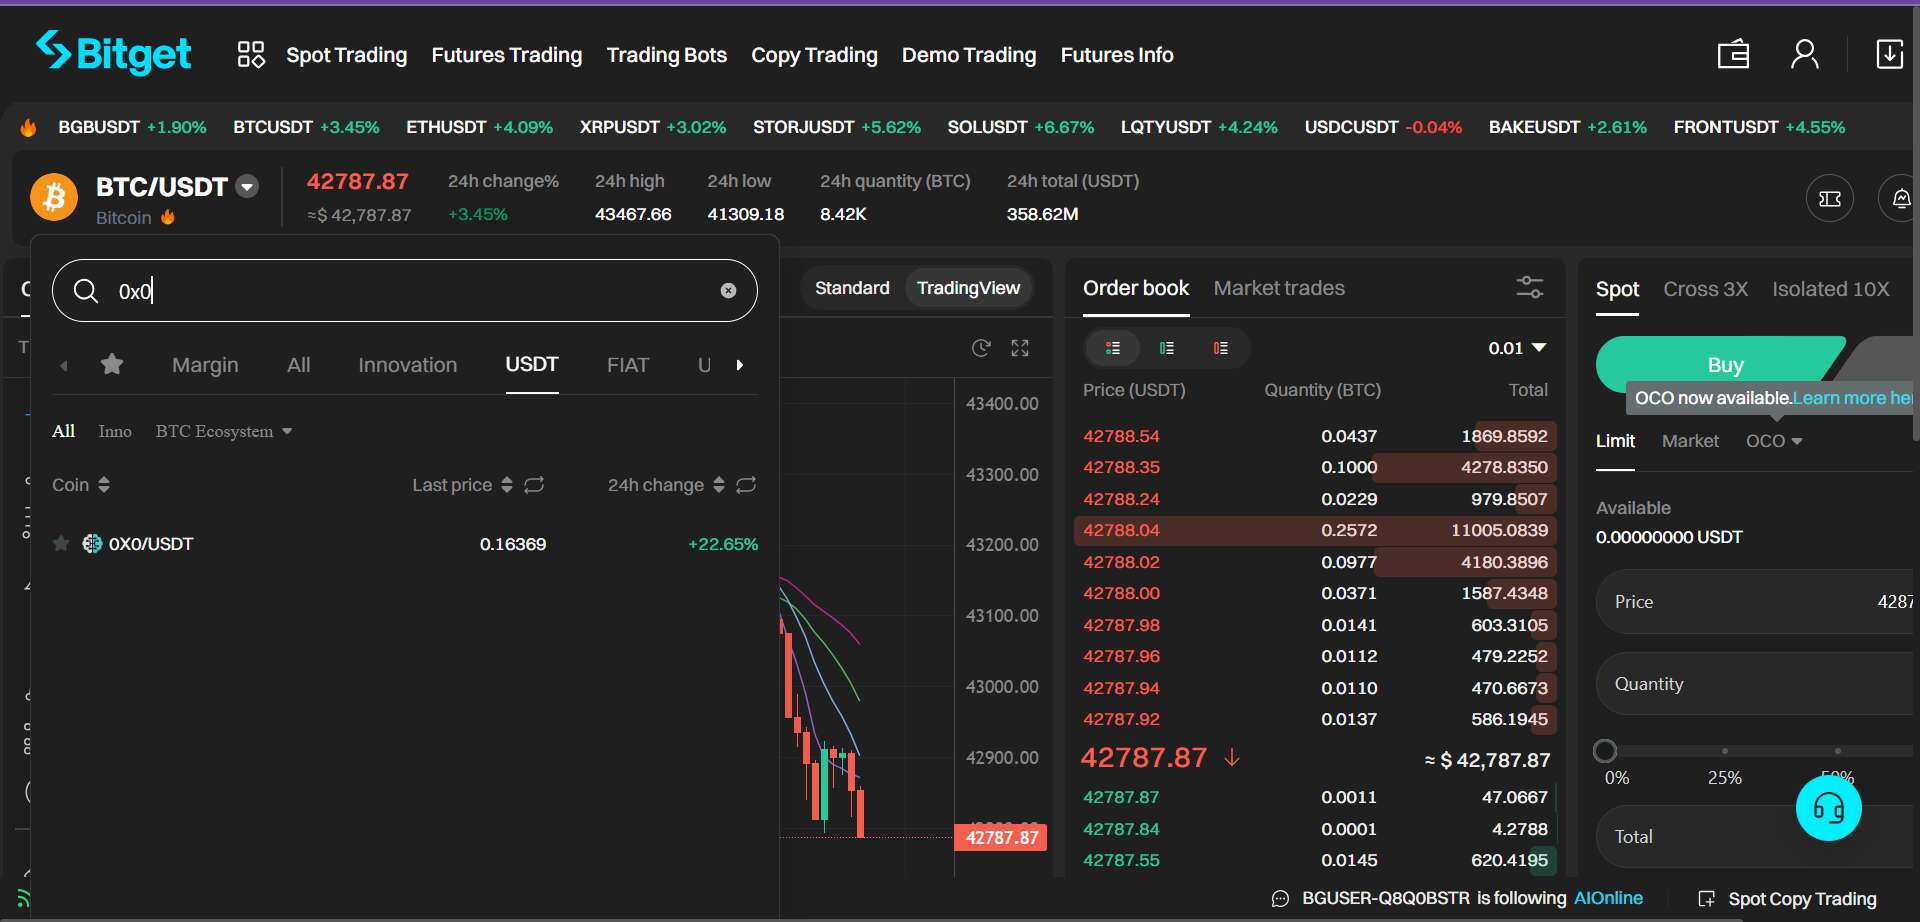Viewport: 1920px width, 922px height.
Task: Set the amount slider to 25%
Action: [x=1725, y=751]
